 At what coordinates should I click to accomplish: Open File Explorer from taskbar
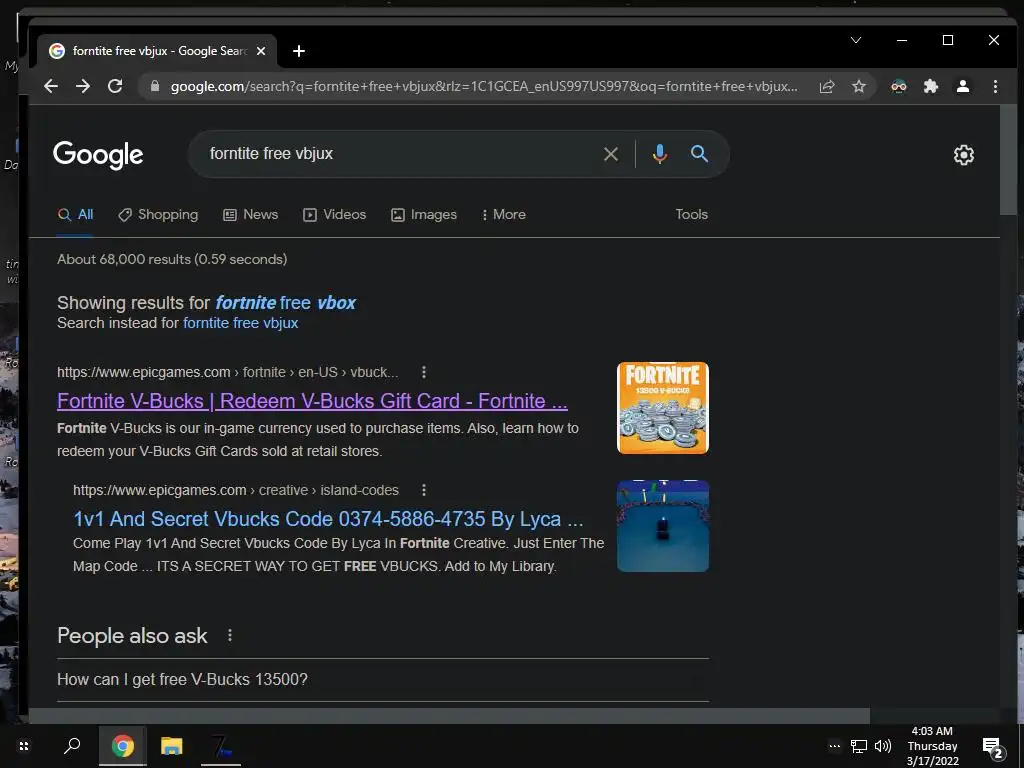click(172, 746)
